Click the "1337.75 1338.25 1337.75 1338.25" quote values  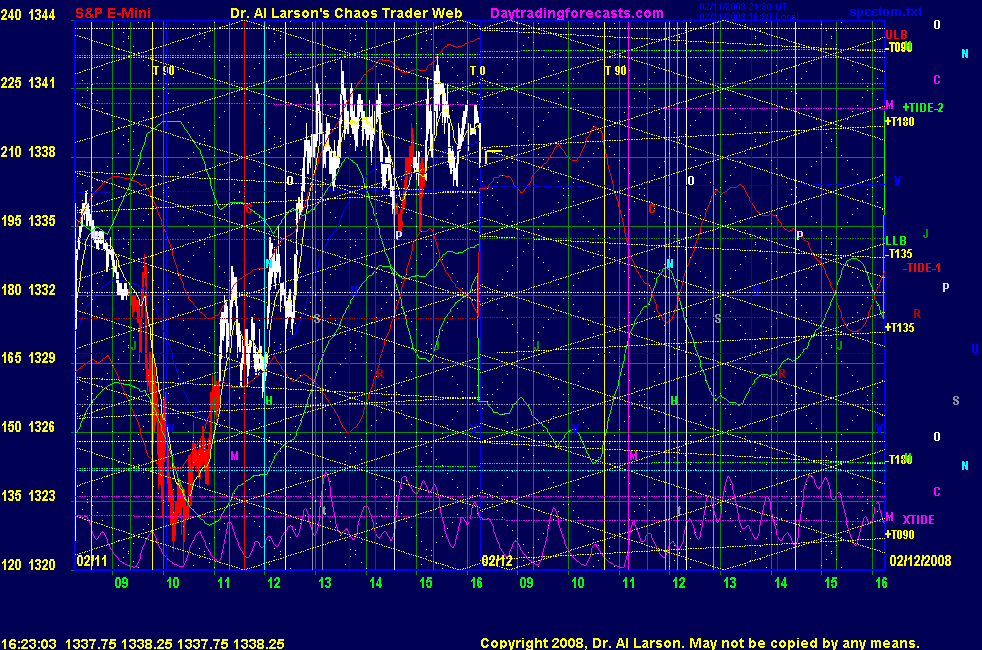point(175,644)
